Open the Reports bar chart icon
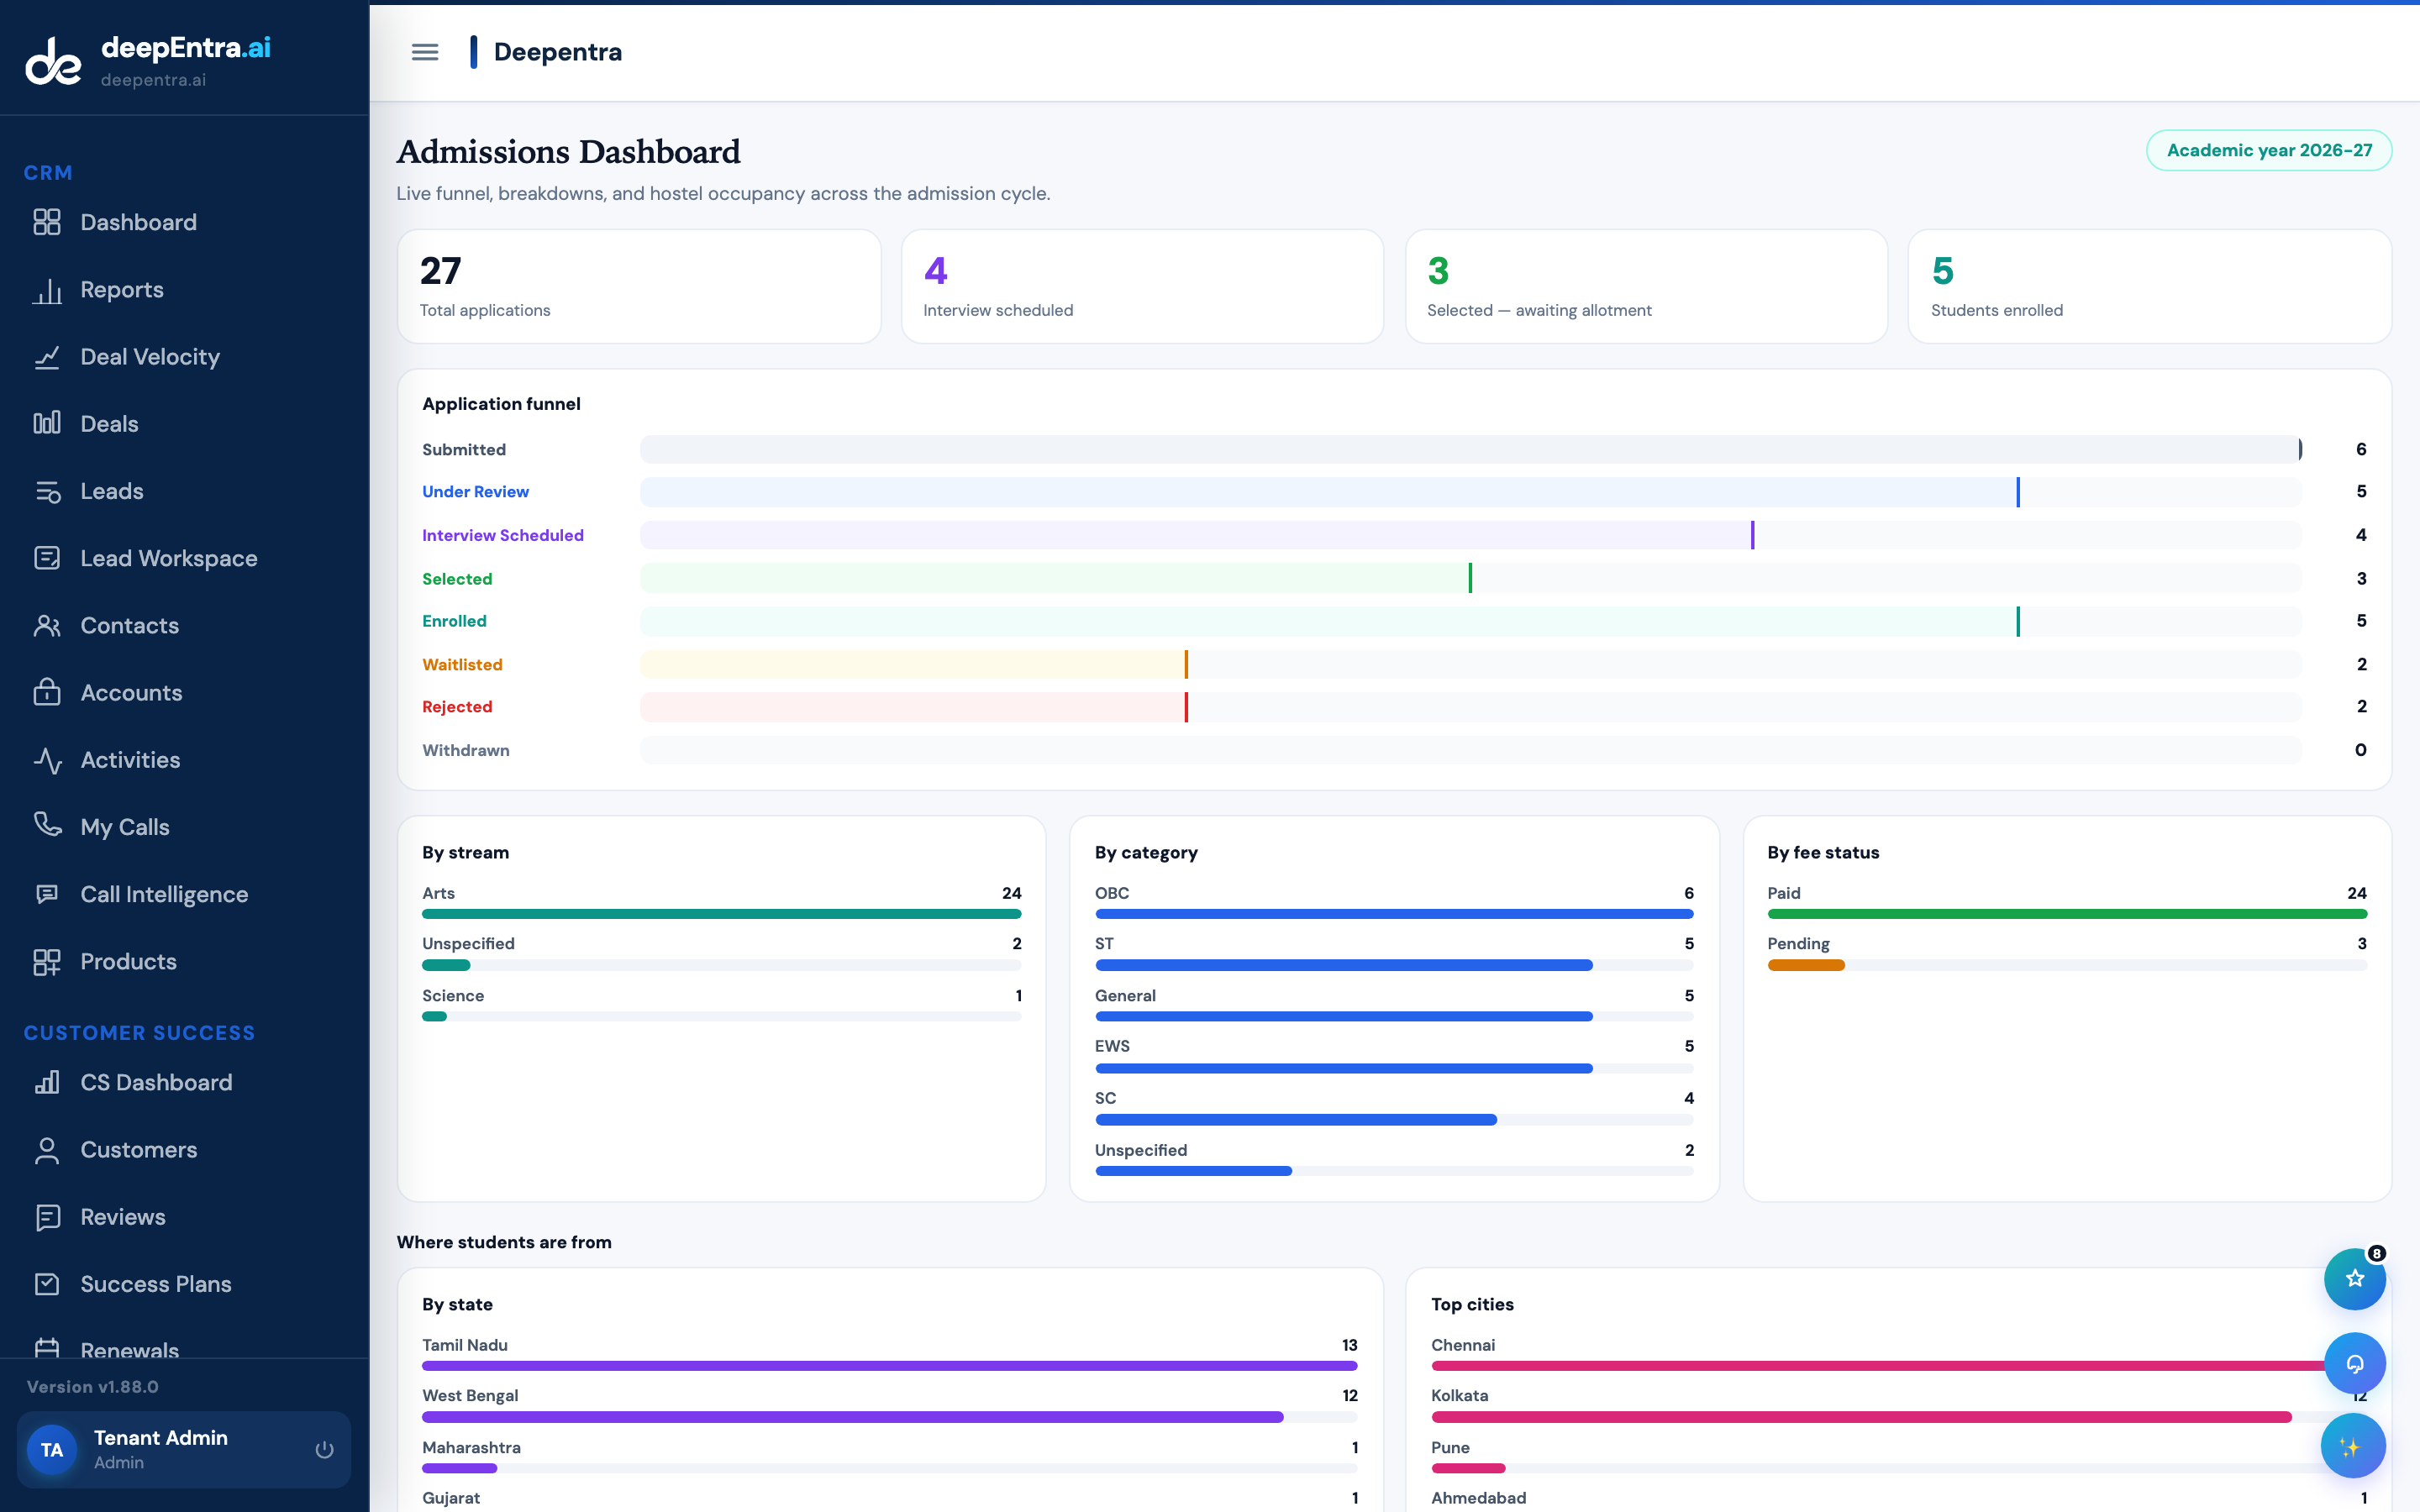Image resolution: width=2420 pixels, height=1512 pixels. 47,290
